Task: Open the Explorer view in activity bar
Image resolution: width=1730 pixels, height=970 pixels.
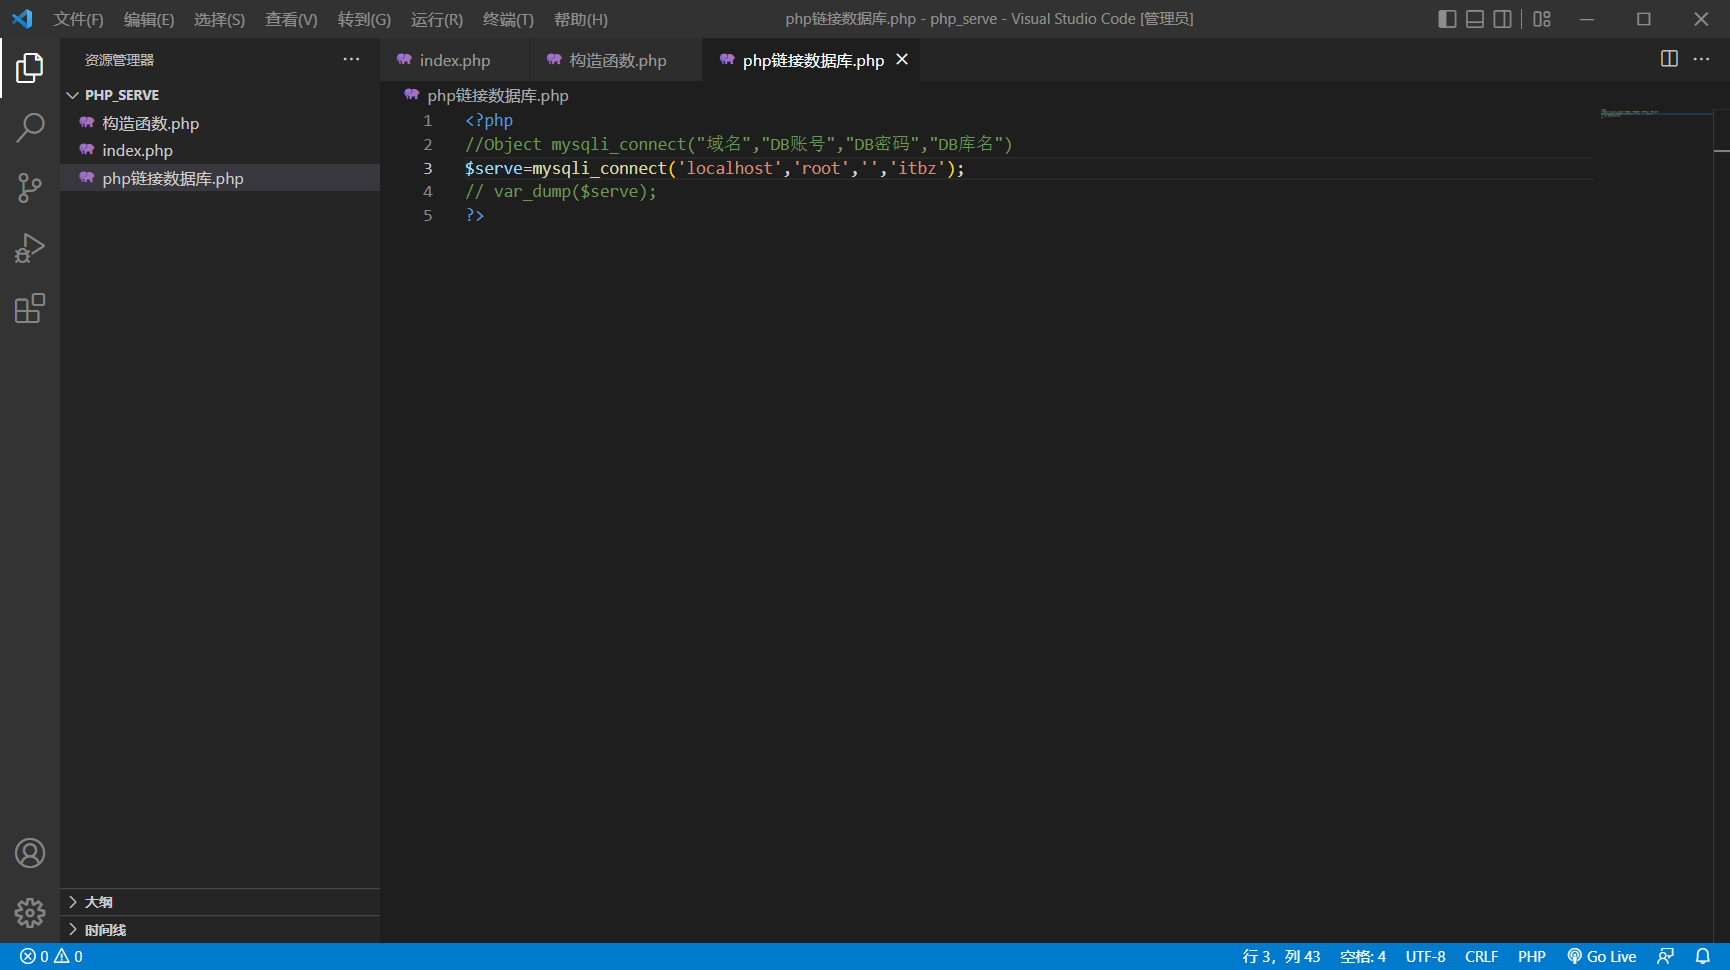Action: (x=30, y=68)
